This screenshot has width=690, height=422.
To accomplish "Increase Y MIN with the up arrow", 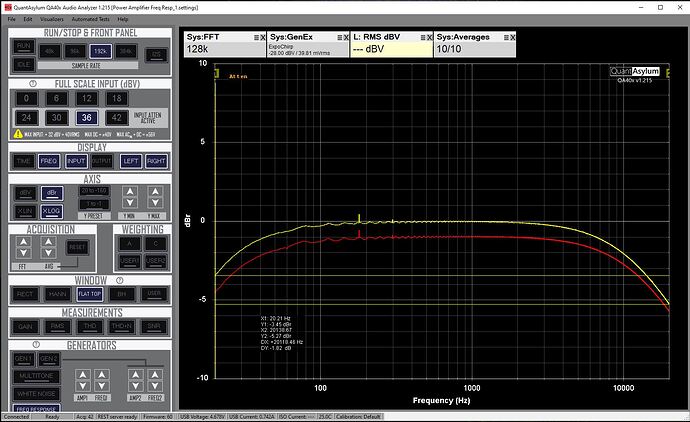I will tap(130, 191).
